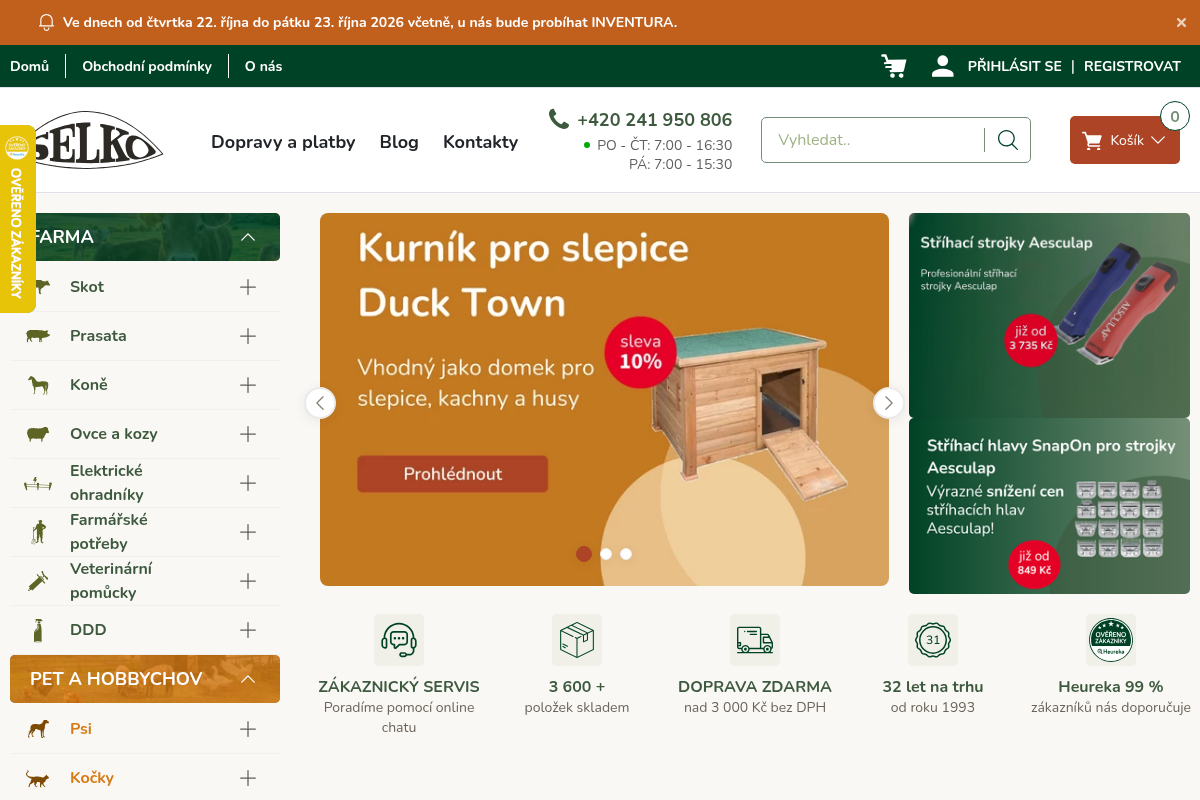
Task: Click the sheep icon next to Ovce a kozy
Action: pyautogui.click(x=38, y=434)
